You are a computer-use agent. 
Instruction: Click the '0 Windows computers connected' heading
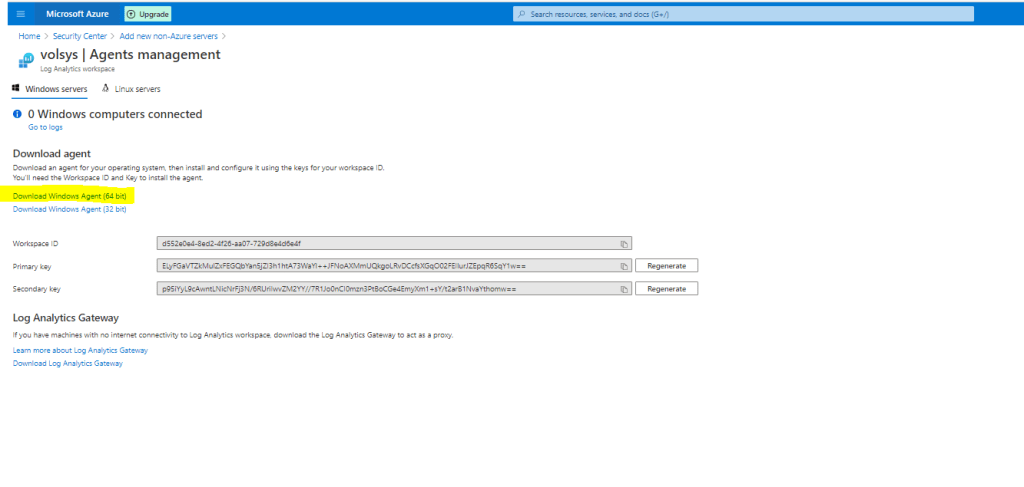[x=115, y=114]
